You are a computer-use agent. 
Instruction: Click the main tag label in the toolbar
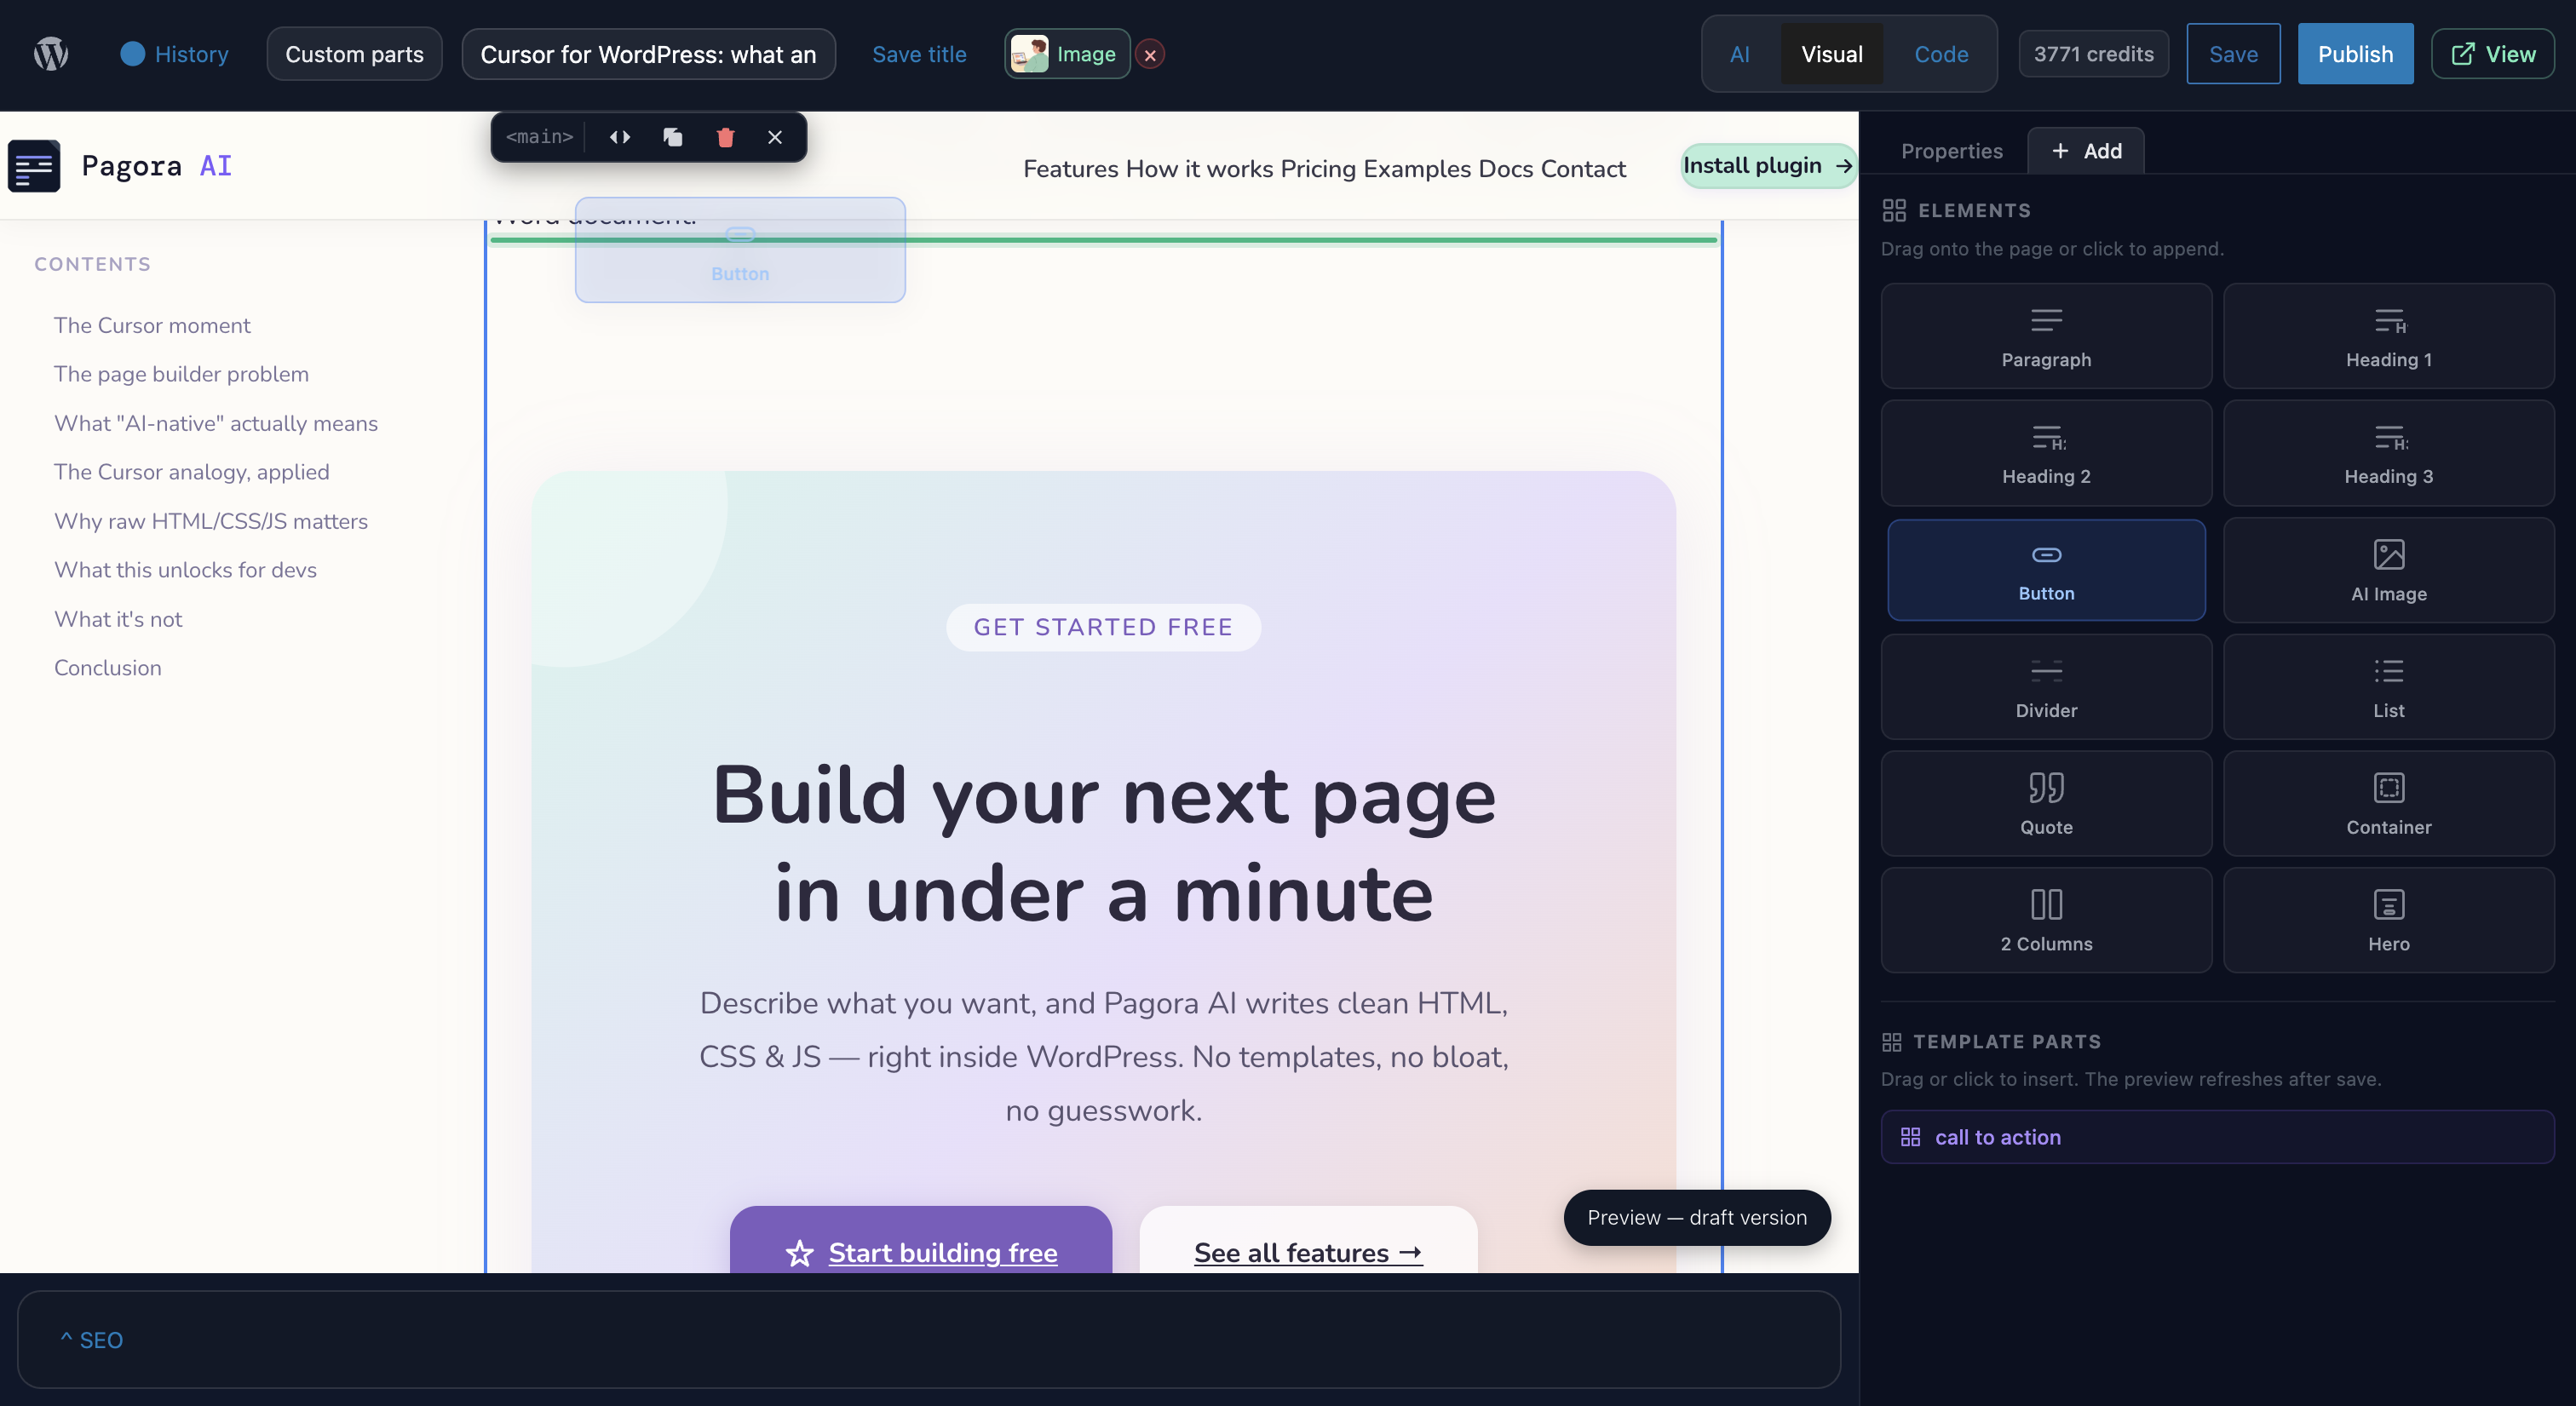[x=539, y=137]
